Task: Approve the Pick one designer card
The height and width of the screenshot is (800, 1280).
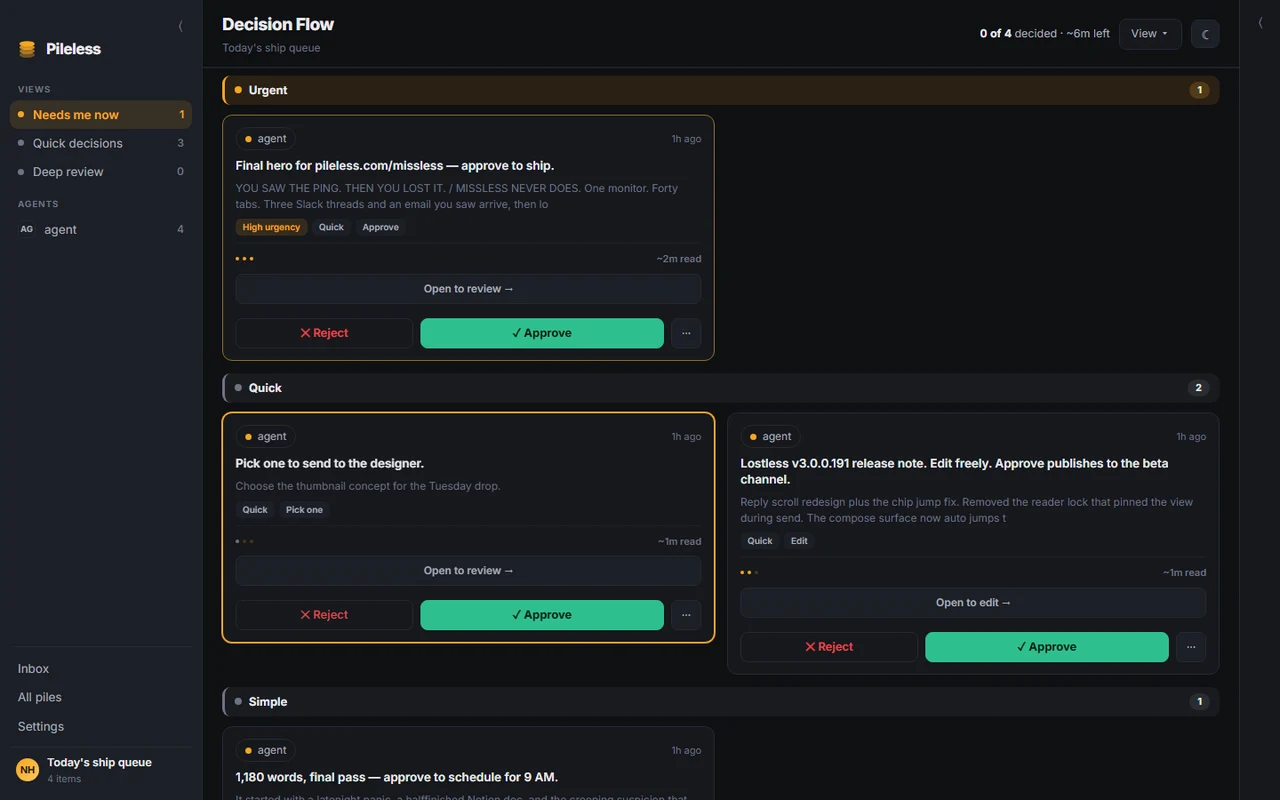Action: (x=542, y=615)
